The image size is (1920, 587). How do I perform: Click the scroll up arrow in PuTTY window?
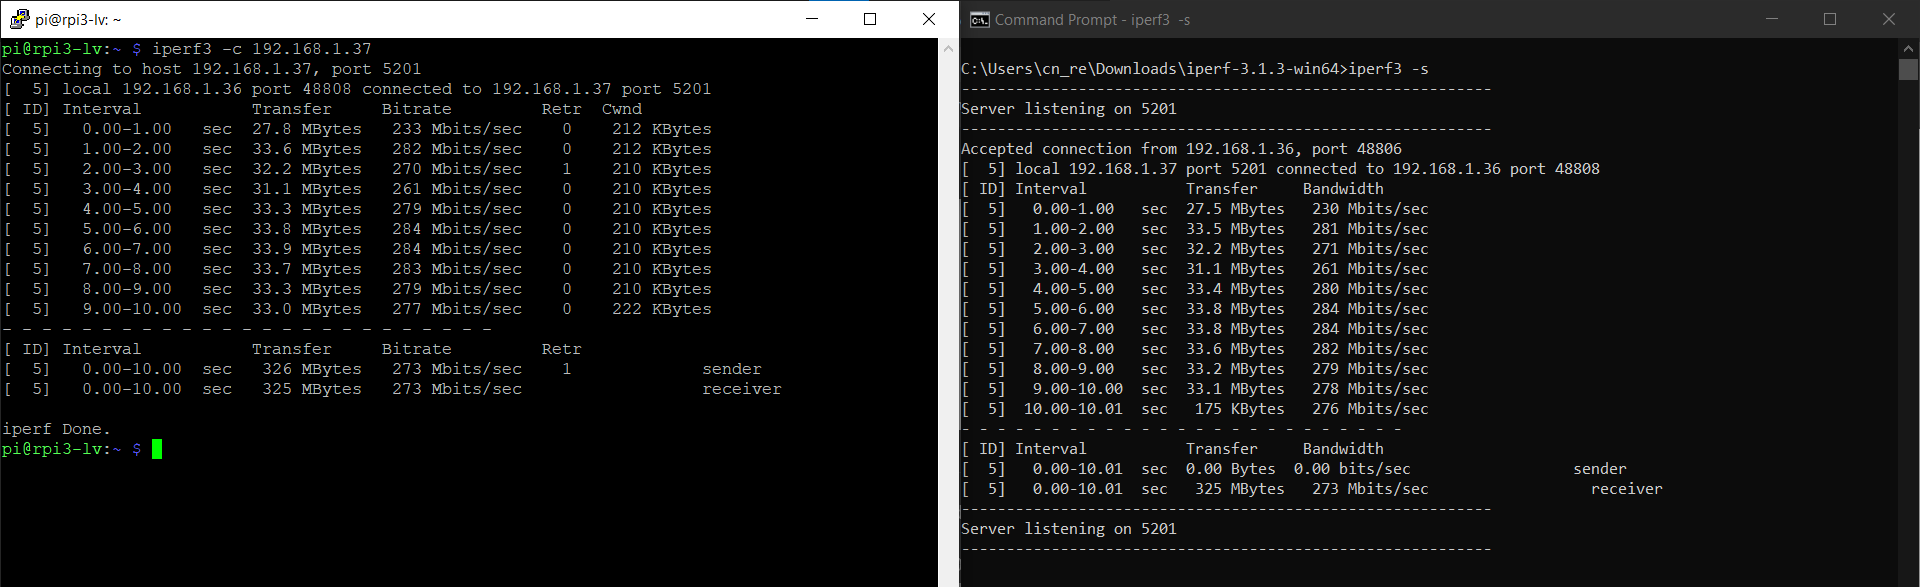948,47
